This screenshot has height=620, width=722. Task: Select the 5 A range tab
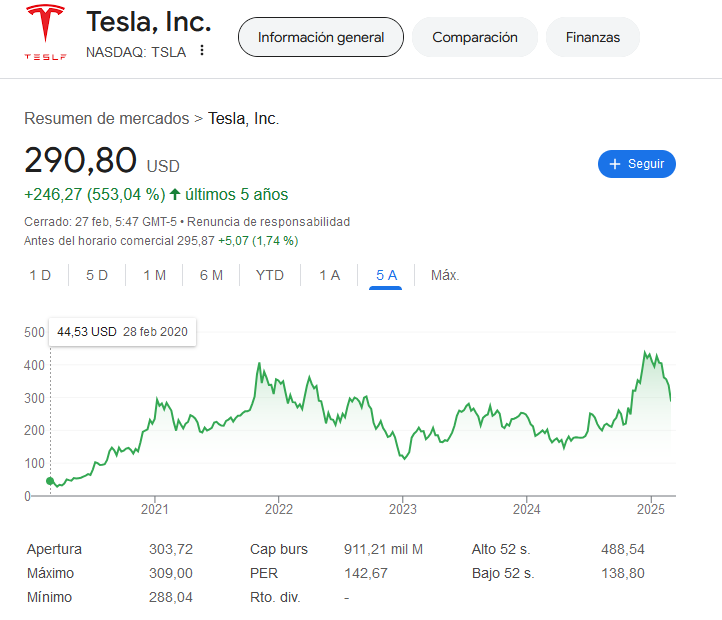386,275
